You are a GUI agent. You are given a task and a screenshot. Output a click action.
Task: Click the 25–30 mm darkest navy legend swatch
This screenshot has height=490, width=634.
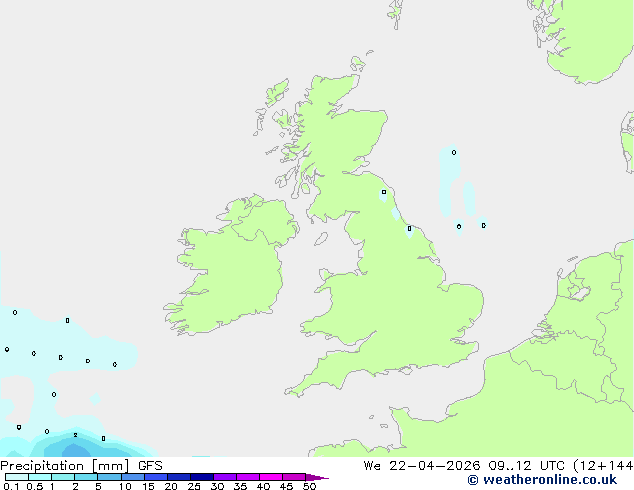tap(202, 477)
